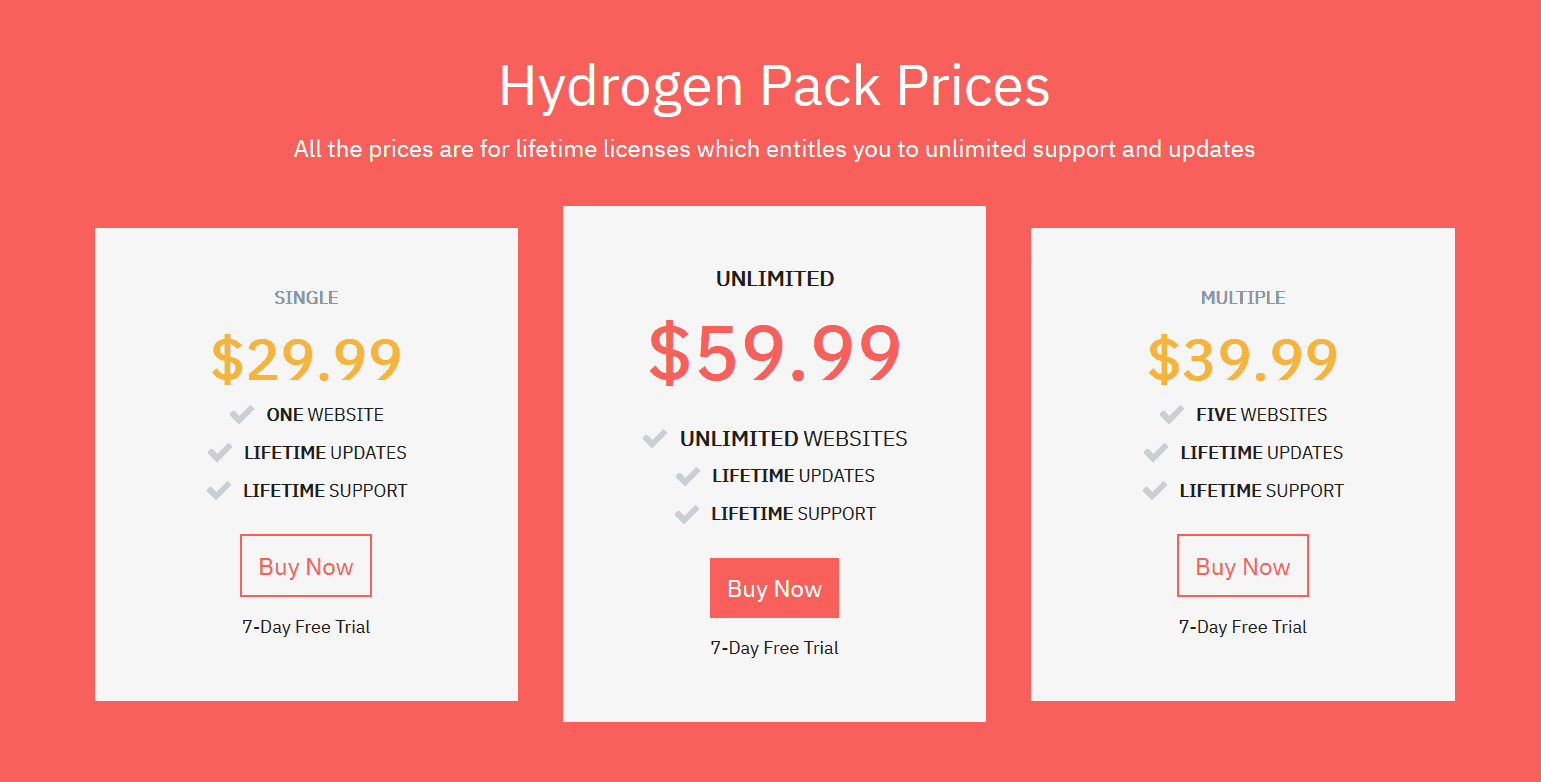Click the filled Buy Now button for Unlimited
Image resolution: width=1541 pixels, height=782 pixels.
pyautogui.click(x=774, y=588)
